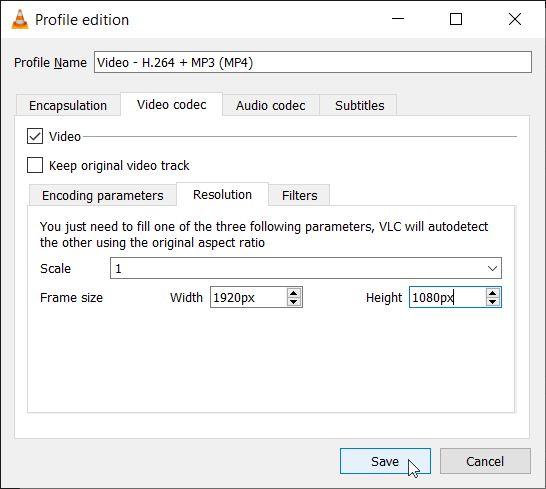Increase Height with the up arrow
The width and height of the screenshot is (546, 489).
(x=492, y=293)
